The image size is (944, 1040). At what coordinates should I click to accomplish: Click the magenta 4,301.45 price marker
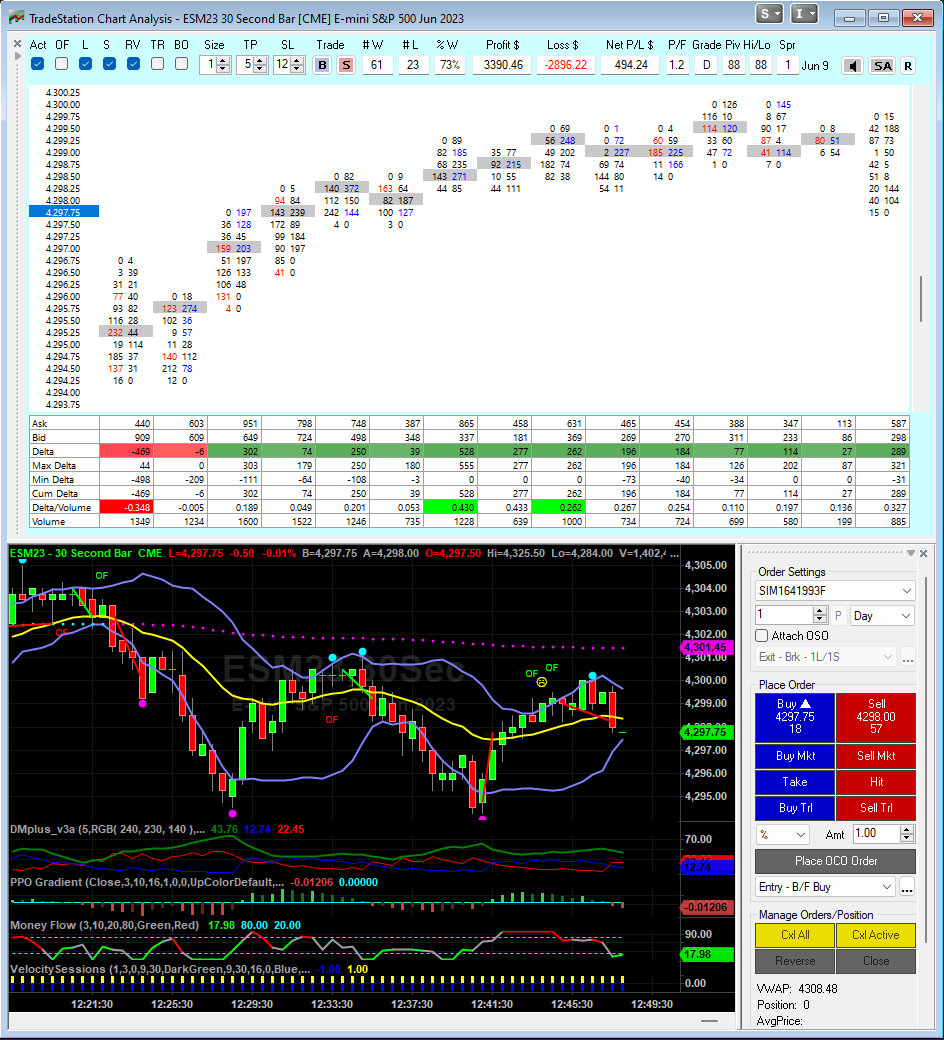[x=707, y=647]
